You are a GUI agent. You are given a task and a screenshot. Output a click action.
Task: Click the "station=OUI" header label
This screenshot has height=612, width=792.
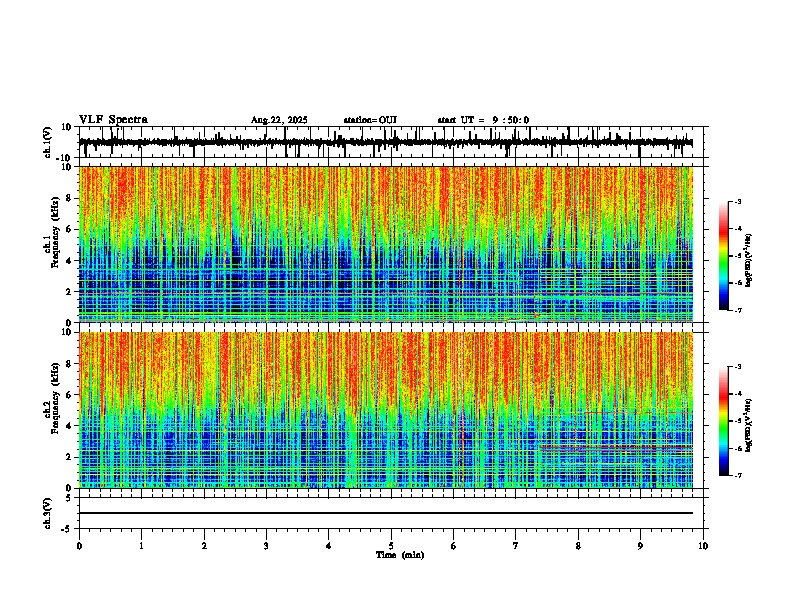point(370,120)
